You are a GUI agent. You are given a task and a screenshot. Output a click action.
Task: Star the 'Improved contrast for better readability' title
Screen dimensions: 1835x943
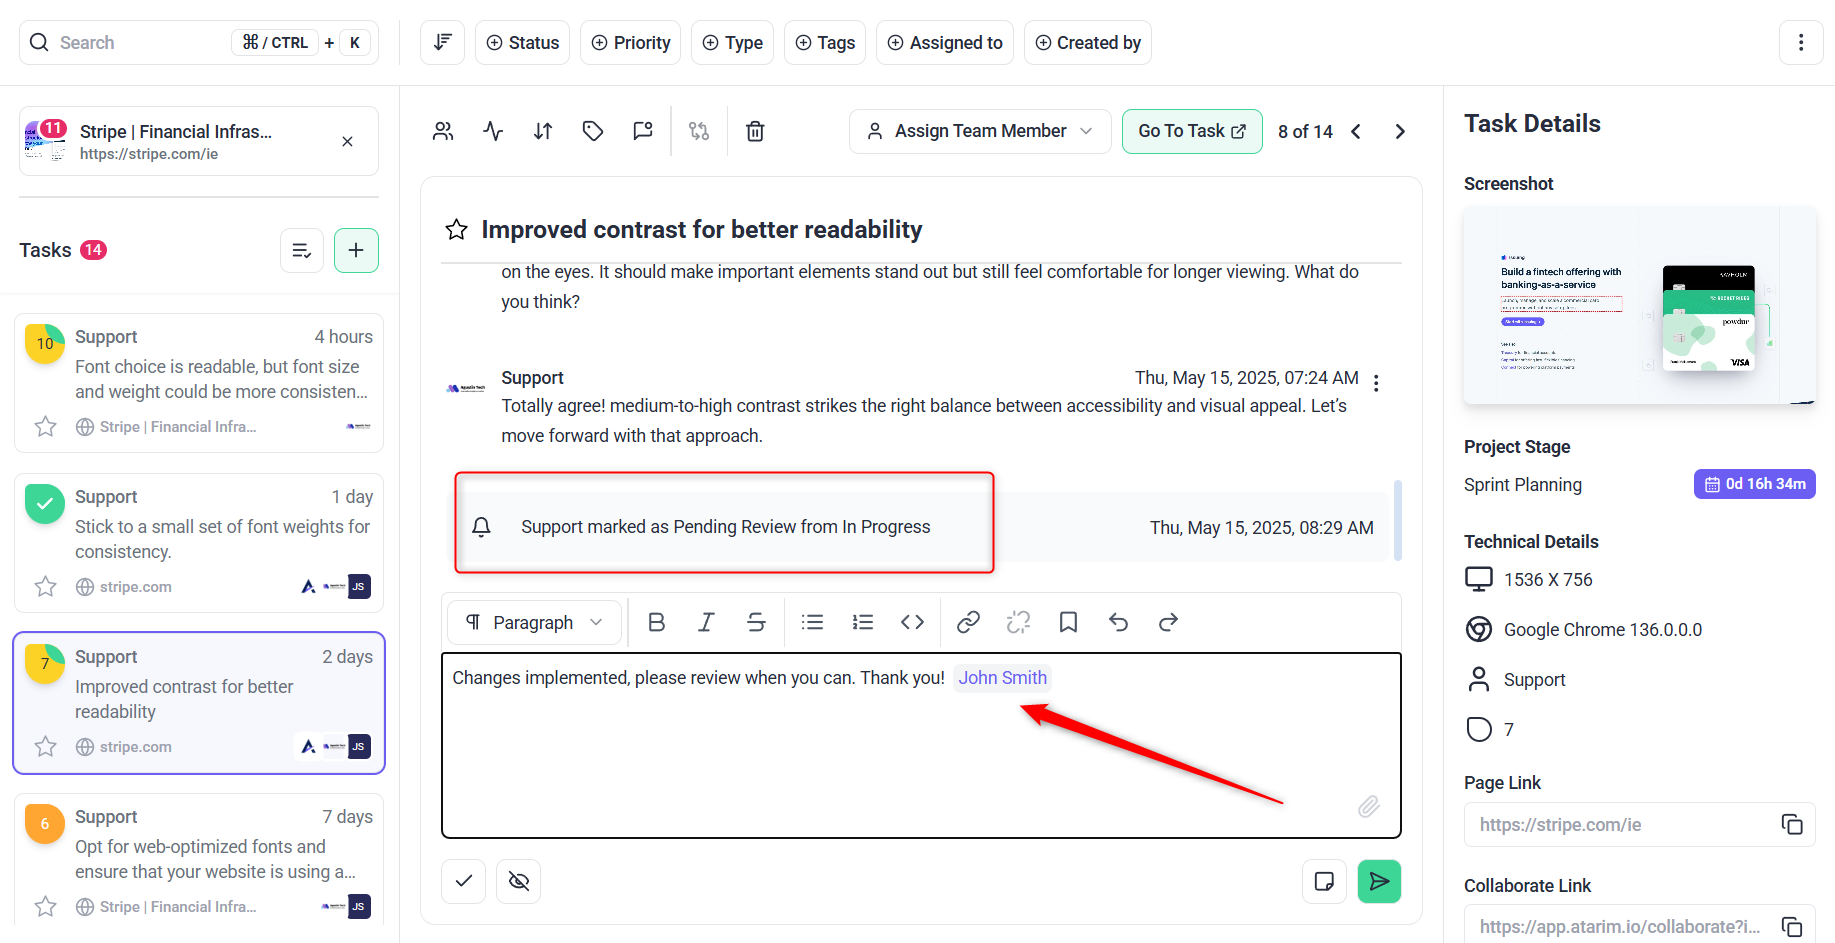(x=457, y=230)
